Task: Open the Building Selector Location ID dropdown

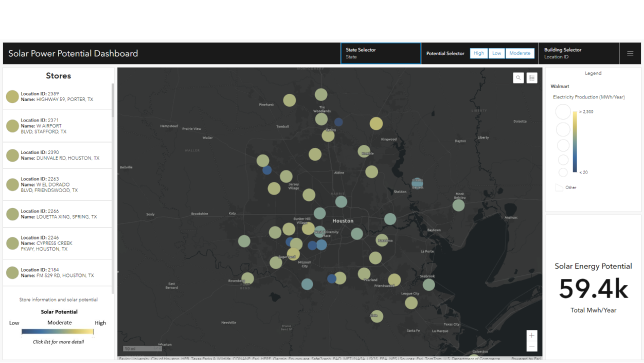Action: tap(579, 53)
